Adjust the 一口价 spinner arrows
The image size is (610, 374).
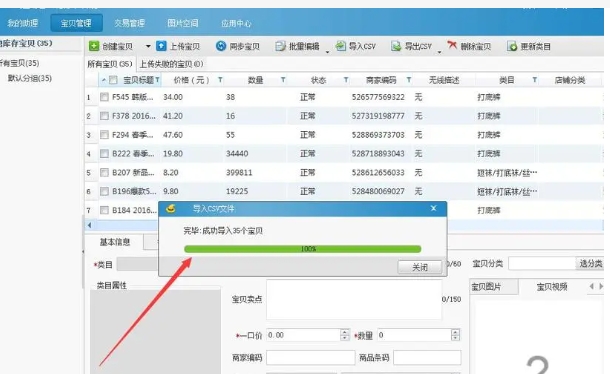pos(345,335)
